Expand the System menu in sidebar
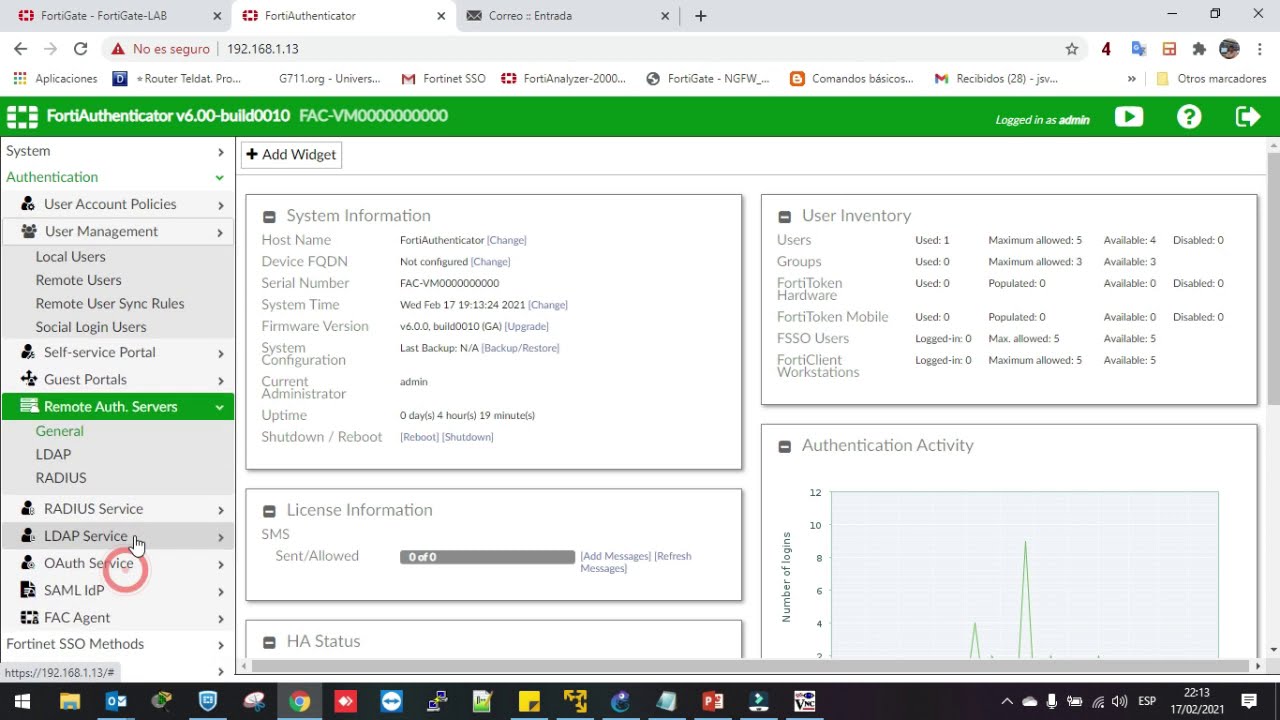 (x=117, y=151)
